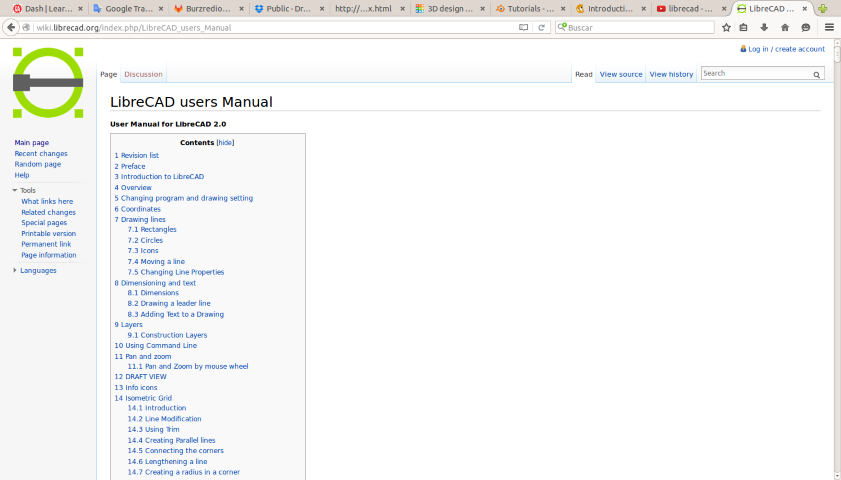The height and width of the screenshot is (480, 841).
Task: Open the Permanent link
Action: point(46,244)
